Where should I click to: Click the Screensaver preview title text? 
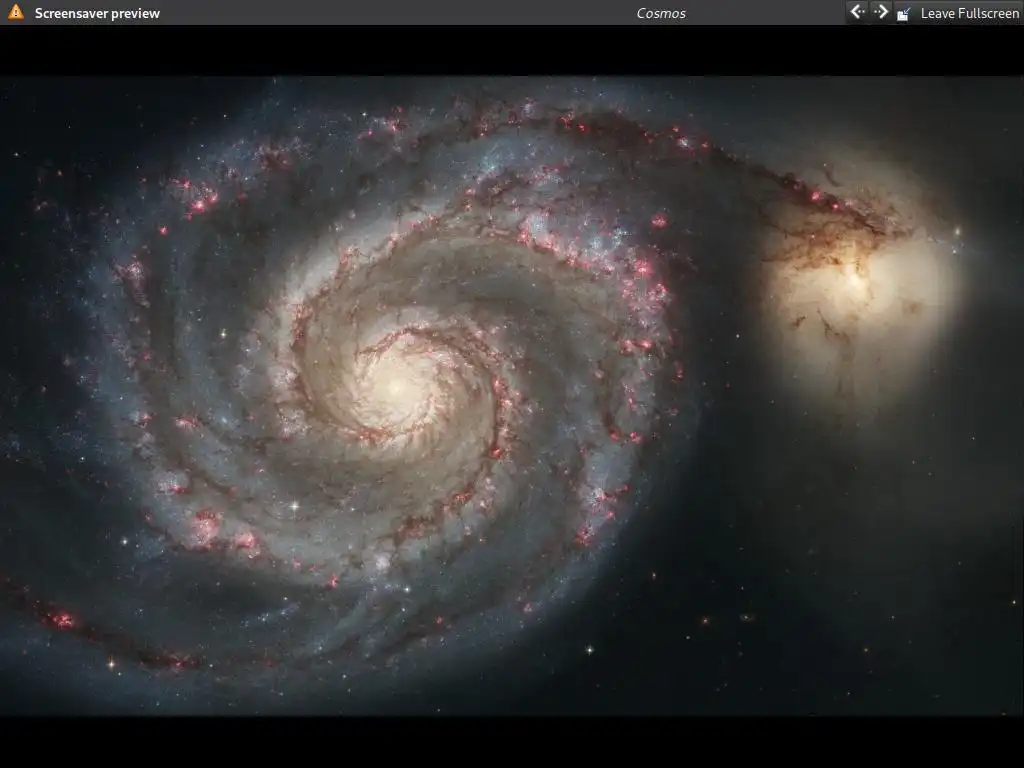click(x=97, y=13)
